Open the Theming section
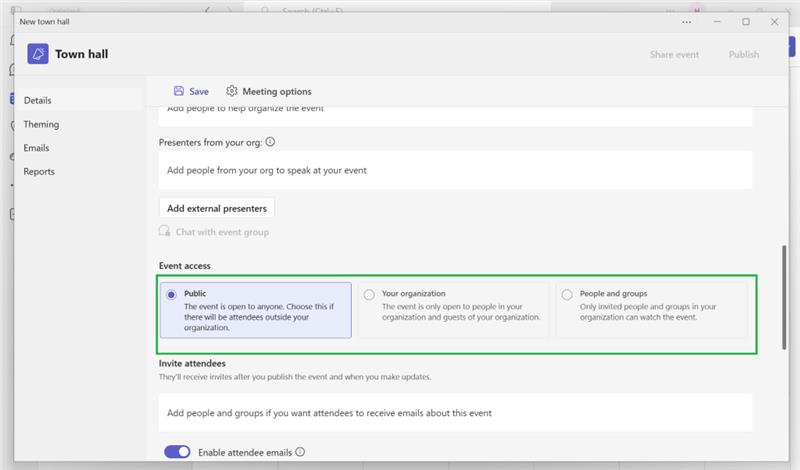The width and height of the screenshot is (800, 470). coord(41,124)
